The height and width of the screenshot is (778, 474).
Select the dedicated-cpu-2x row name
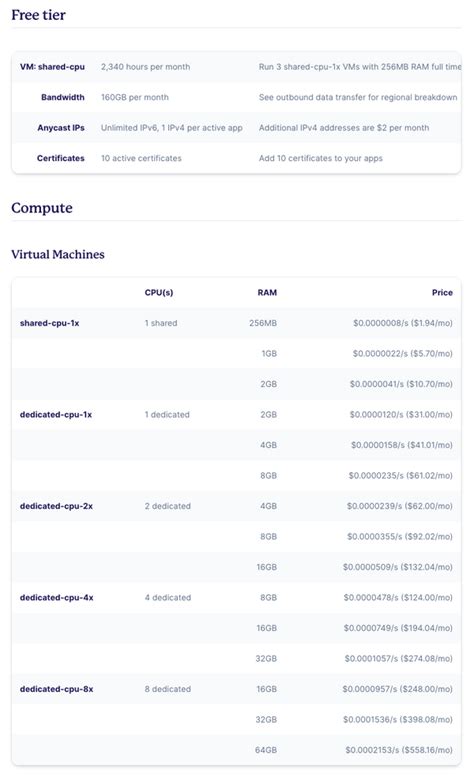tap(57, 506)
